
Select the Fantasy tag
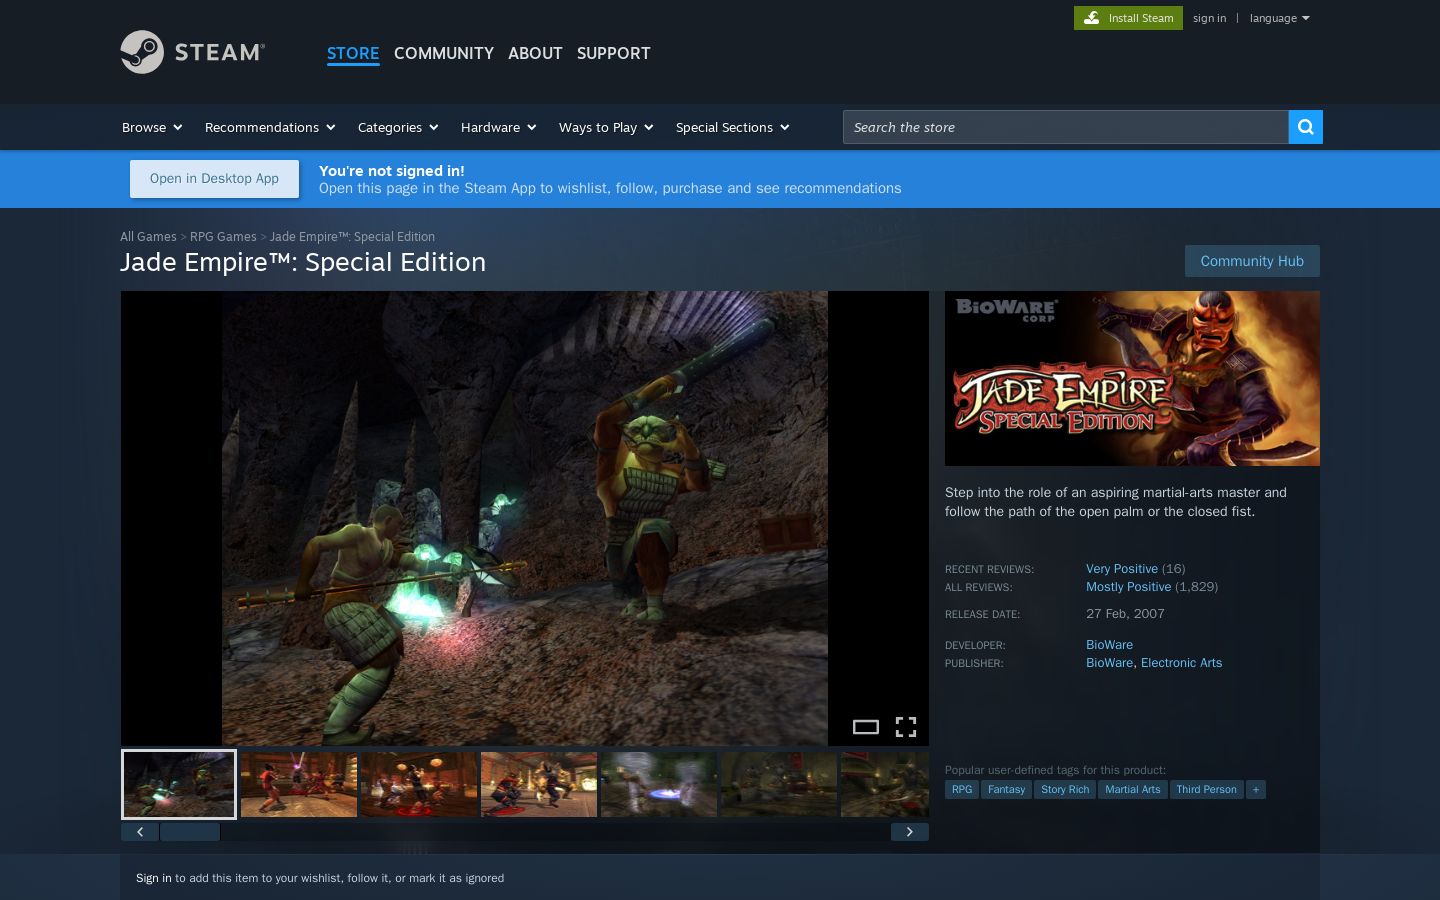coord(1006,790)
